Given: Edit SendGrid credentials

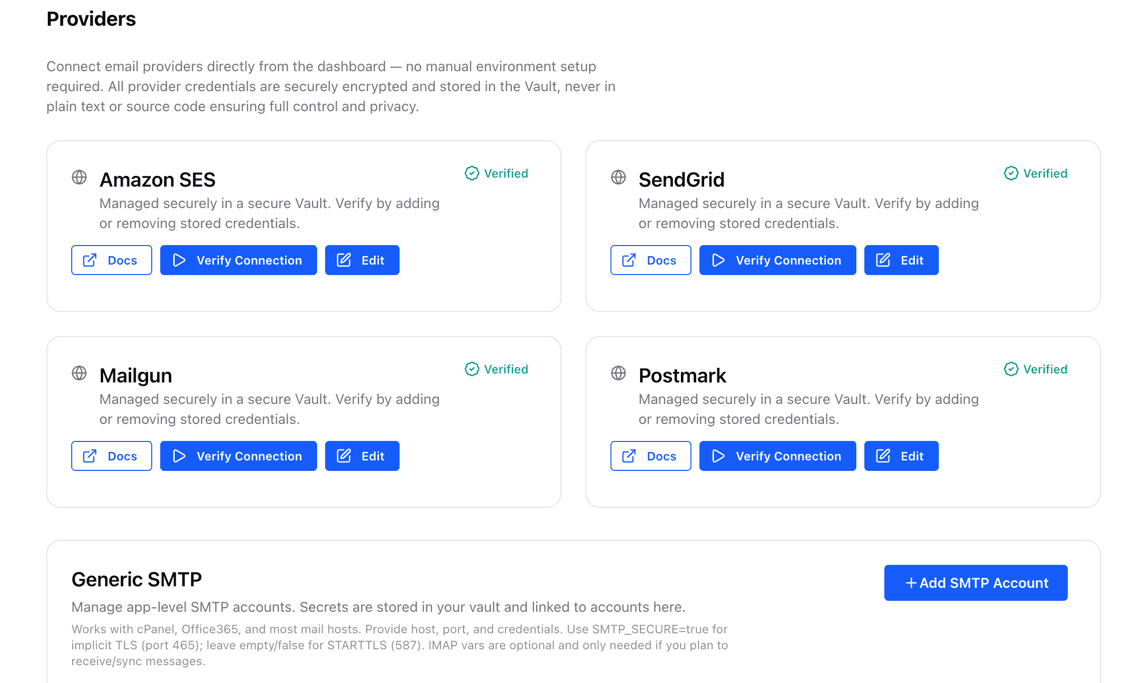Looking at the screenshot, I should click(x=901, y=260).
